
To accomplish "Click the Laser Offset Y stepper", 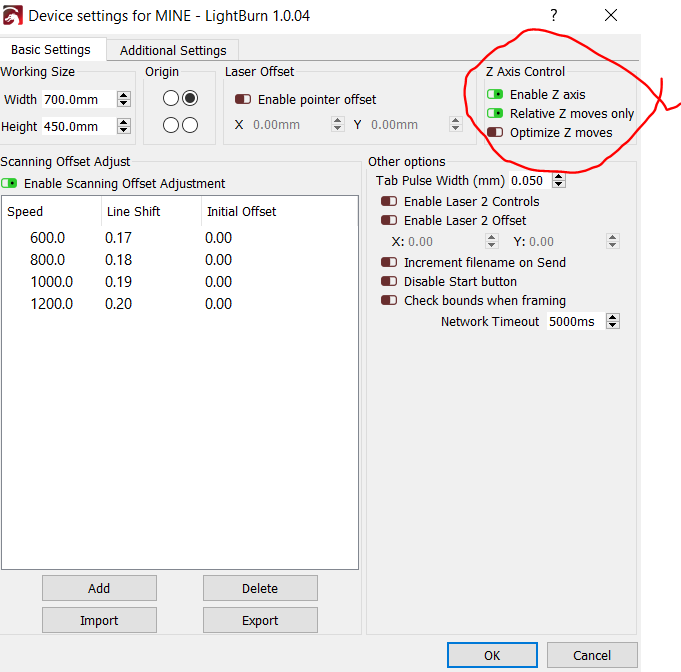I will [455, 124].
